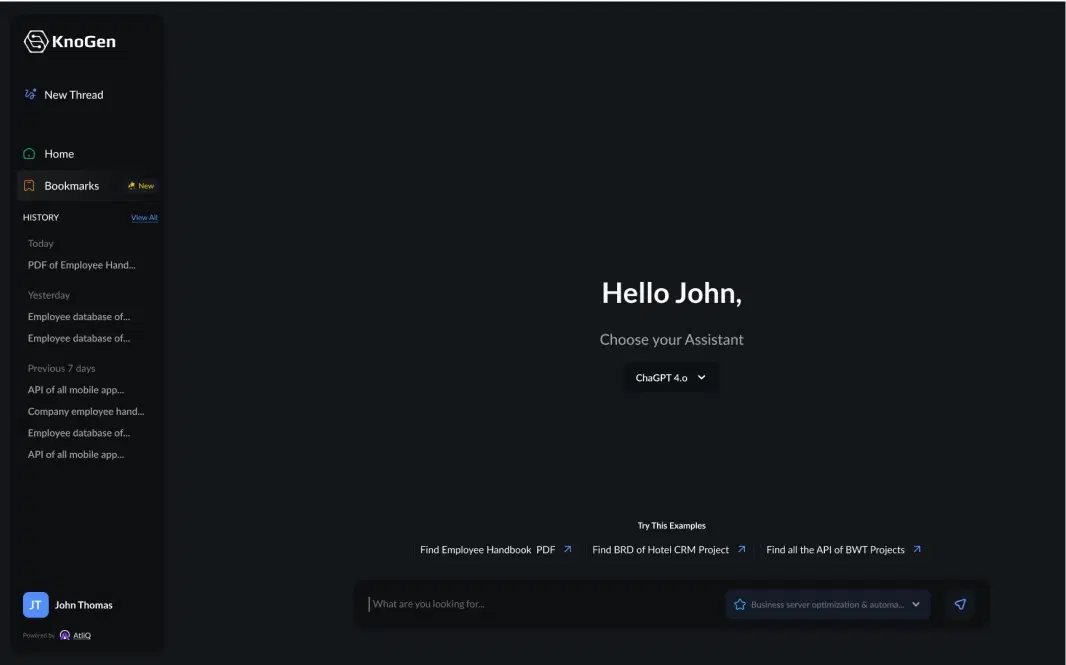Image resolution: width=1066 pixels, height=665 pixels.
Task: Click the New Thread sparkle icon
Action: point(30,94)
